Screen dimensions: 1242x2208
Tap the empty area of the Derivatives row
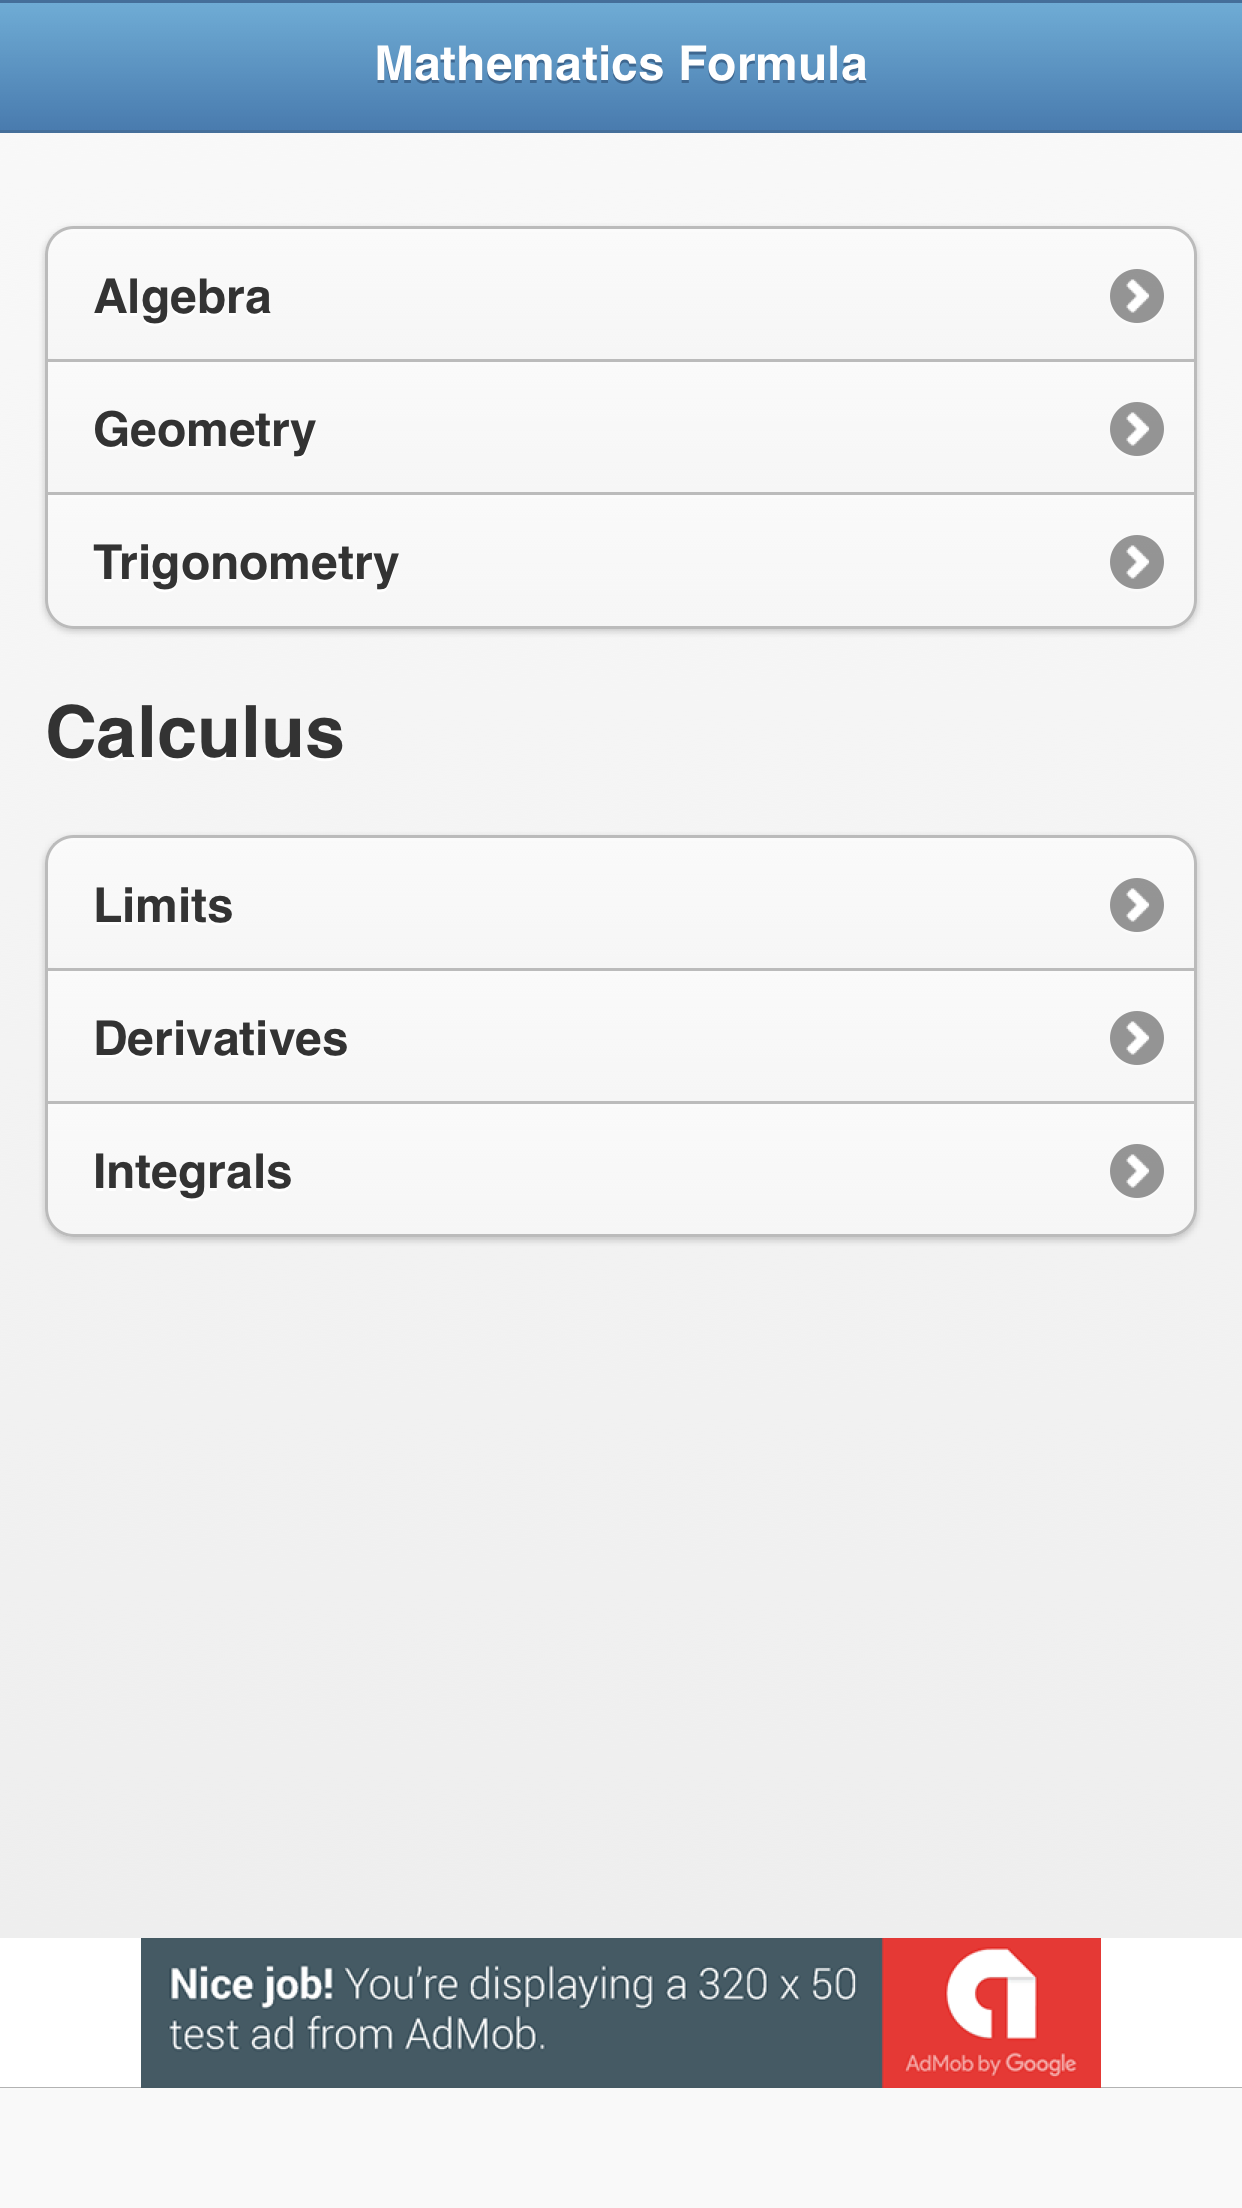pyautogui.click(x=700, y=1038)
